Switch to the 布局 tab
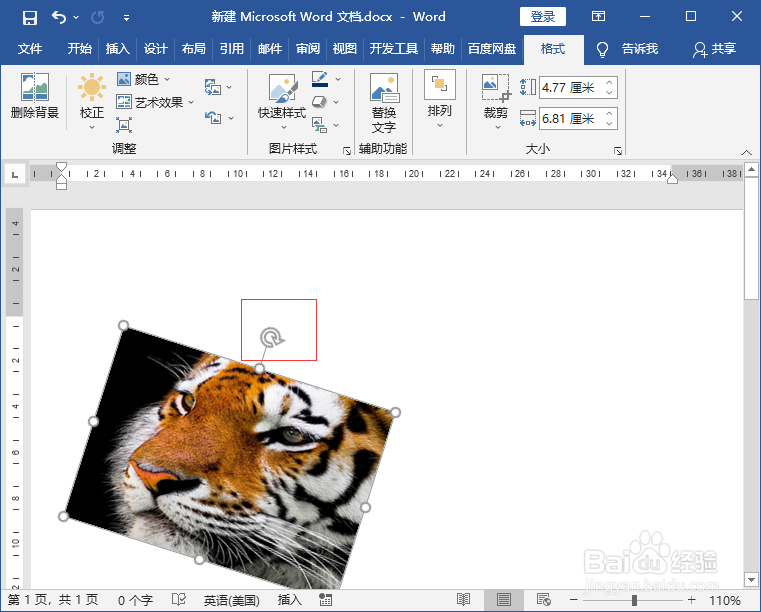The width and height of the screenshot is (761, 612). [193, 49]
